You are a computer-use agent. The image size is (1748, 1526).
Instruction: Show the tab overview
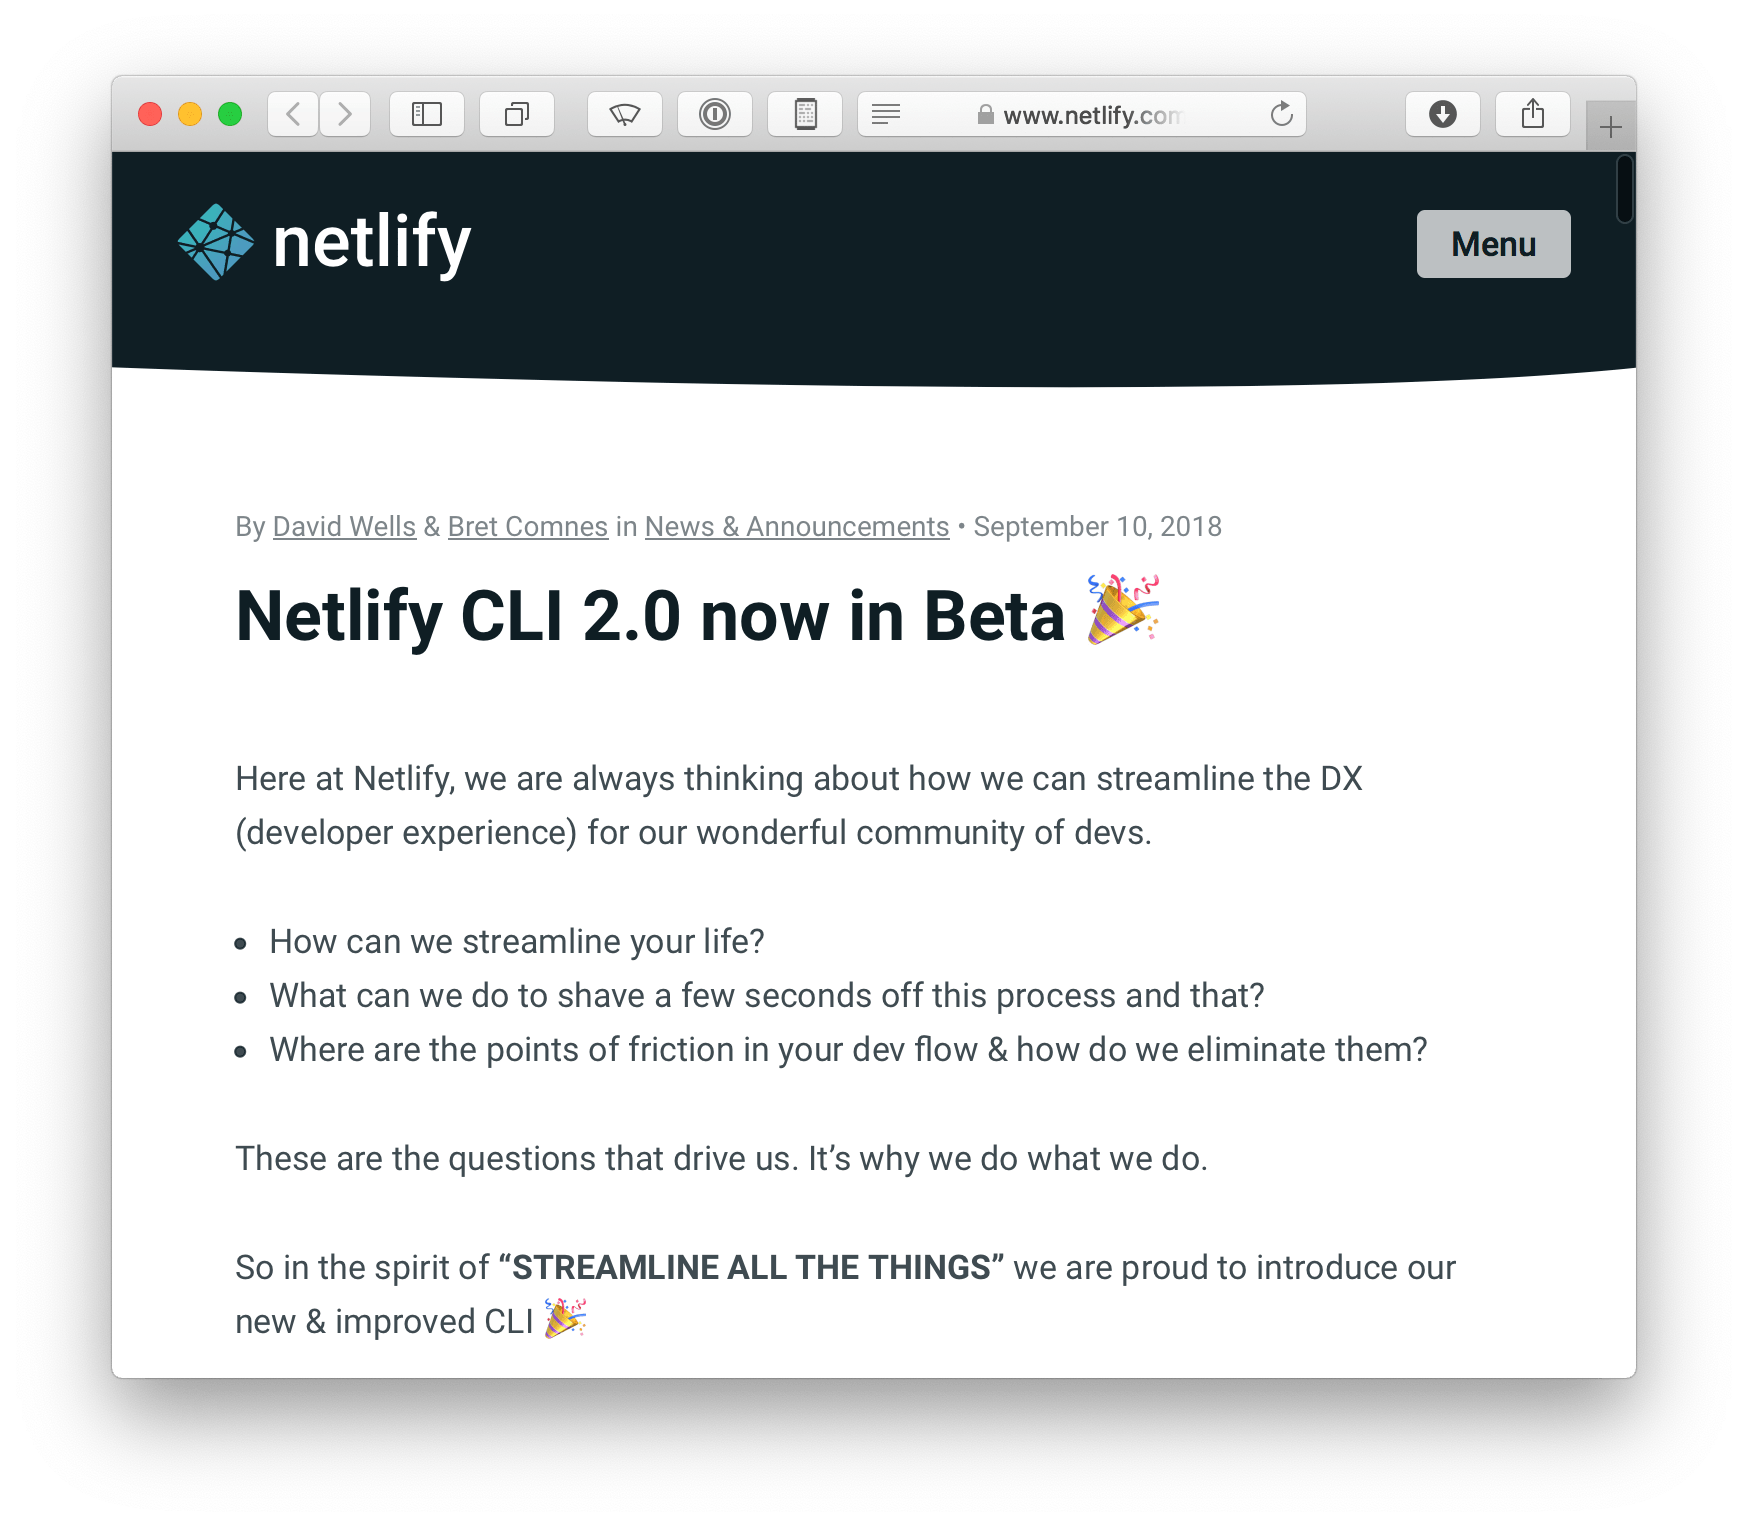[x=517, y=114]
